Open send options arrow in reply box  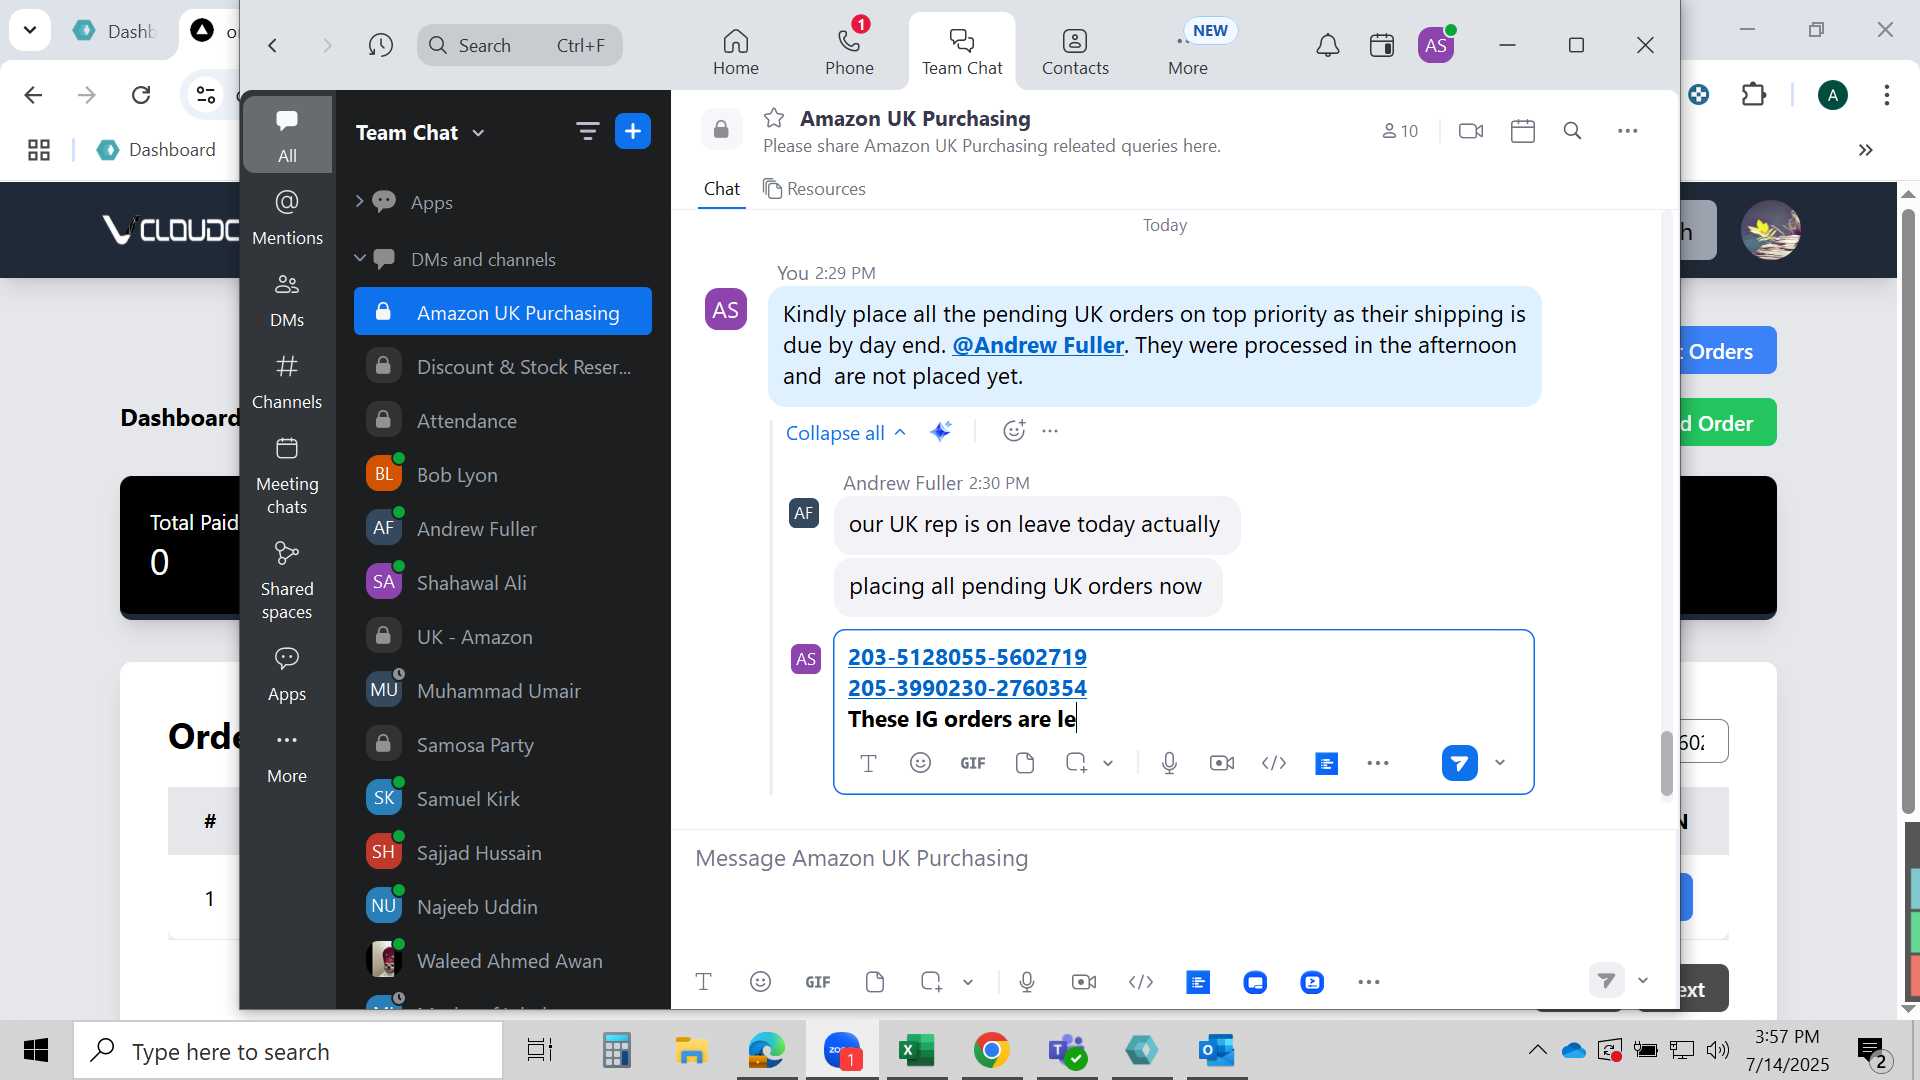point(1500,763)
